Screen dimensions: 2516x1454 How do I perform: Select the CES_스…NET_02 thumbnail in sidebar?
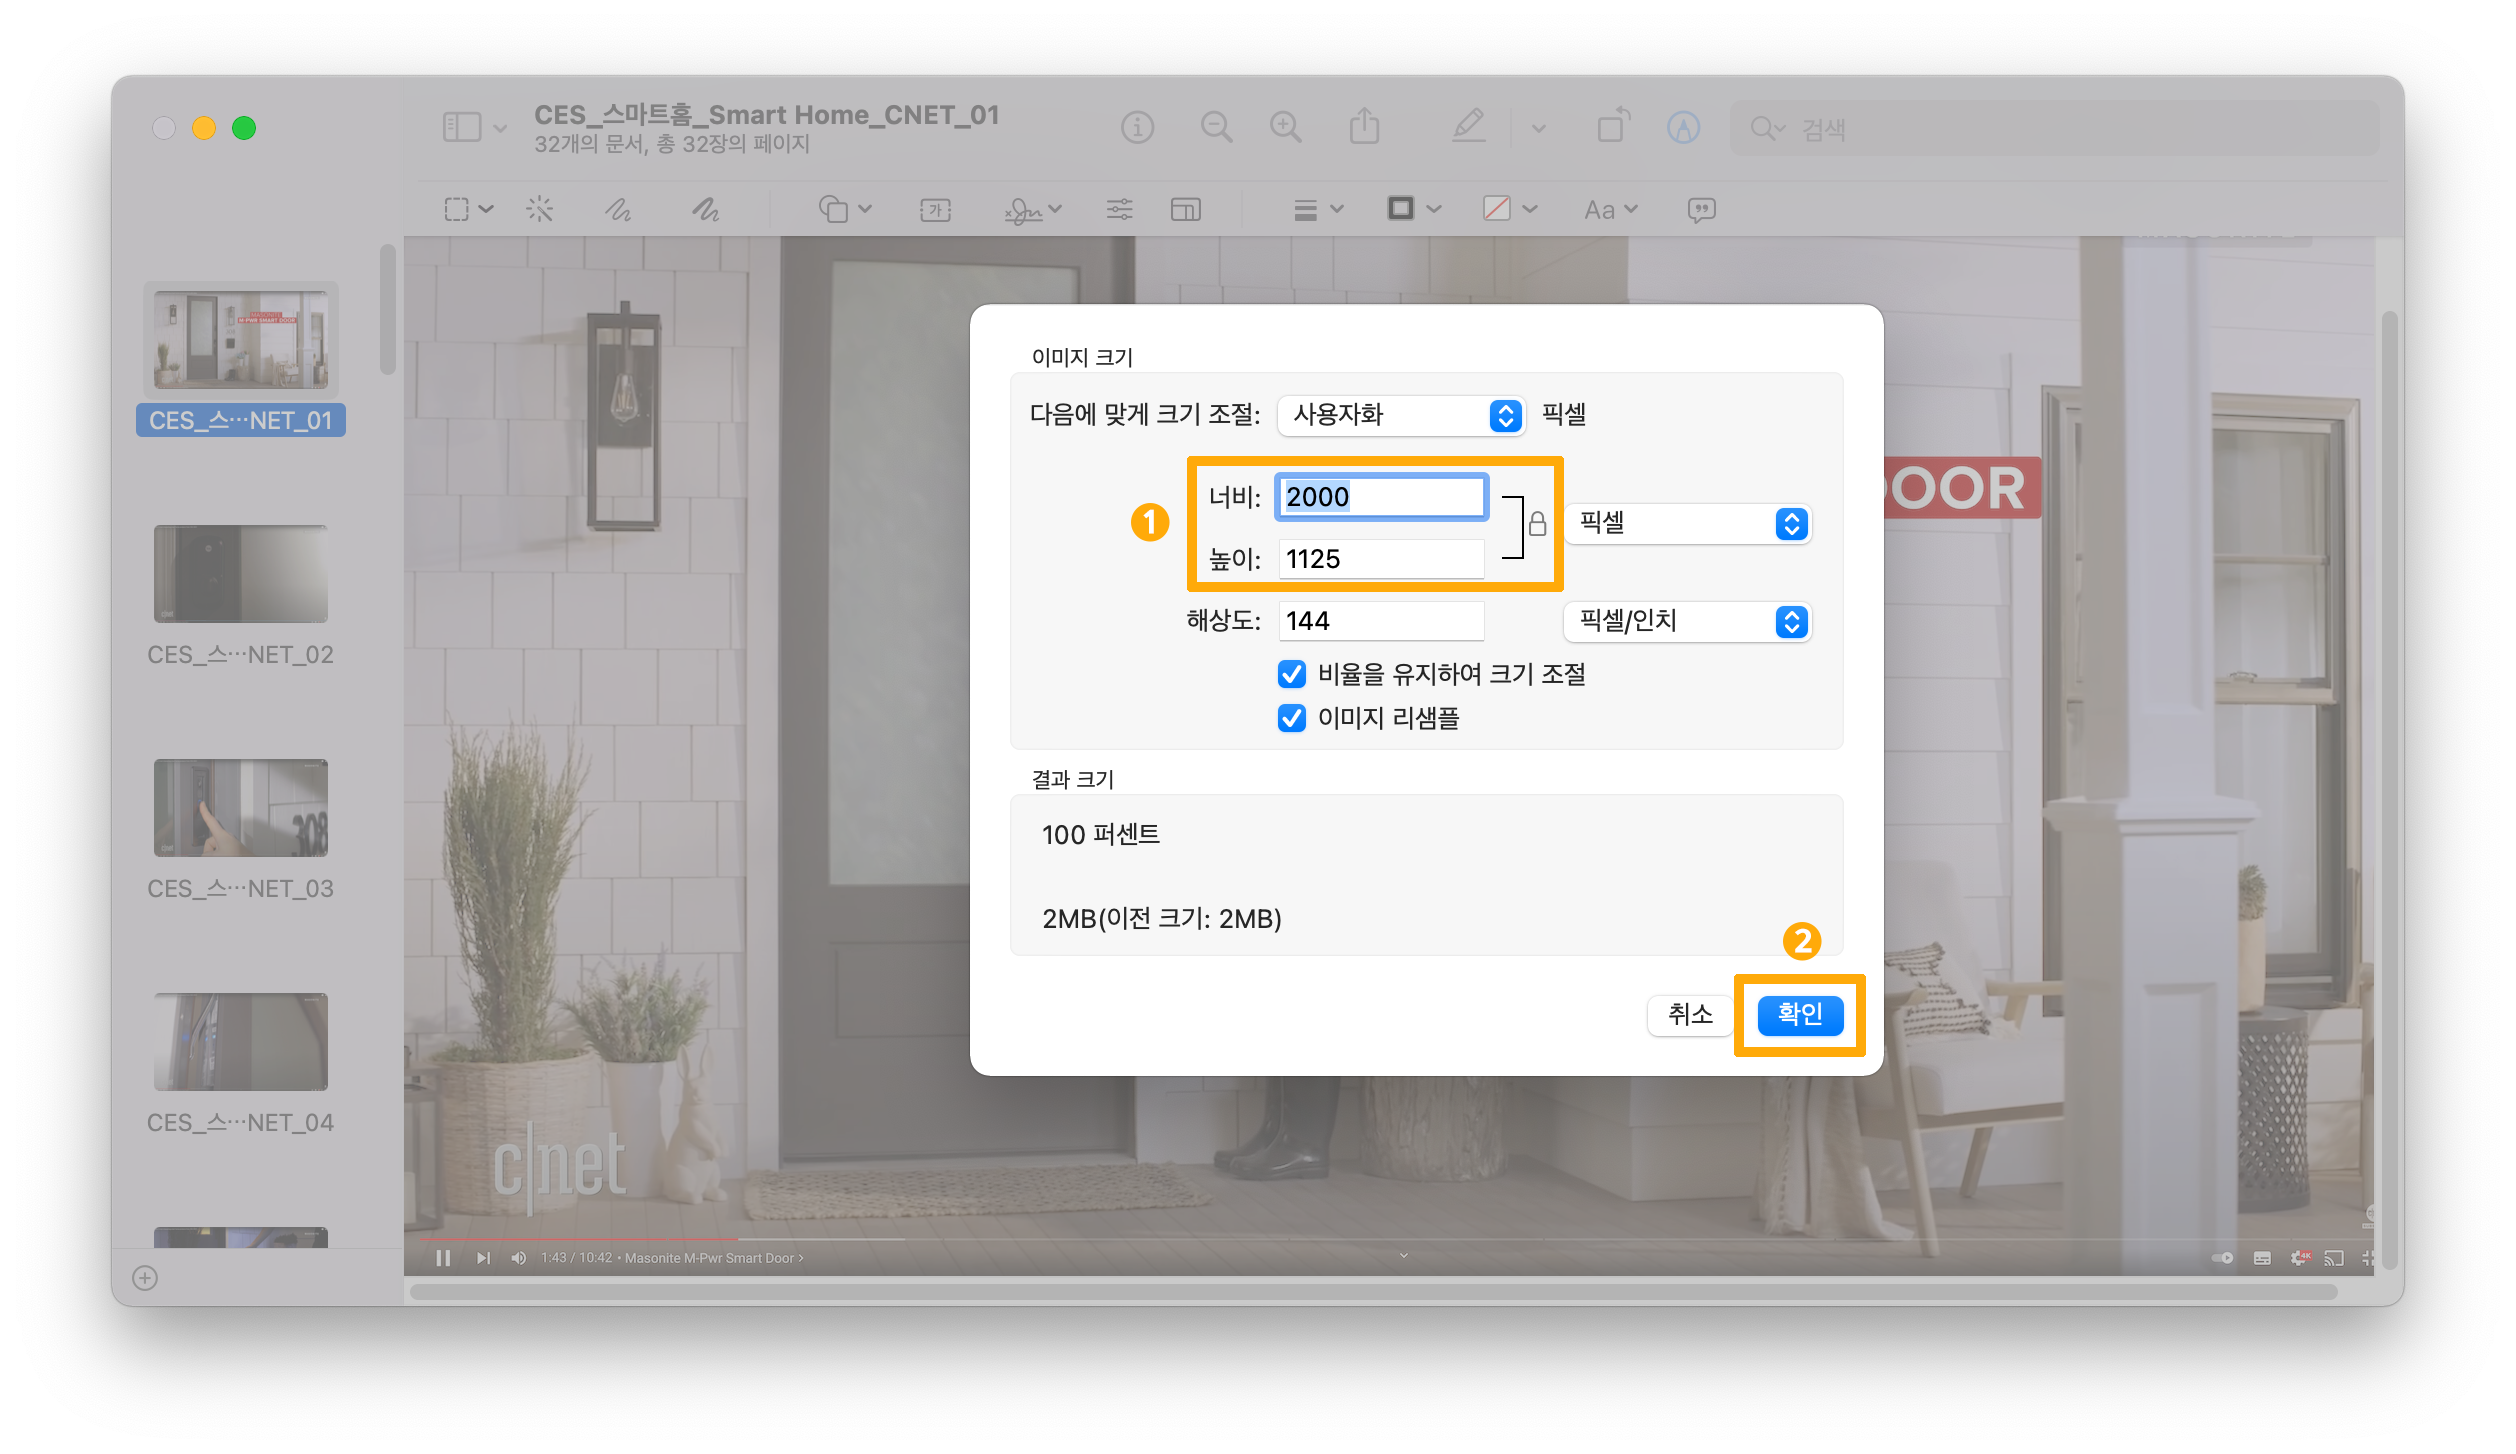pos(241,575)
